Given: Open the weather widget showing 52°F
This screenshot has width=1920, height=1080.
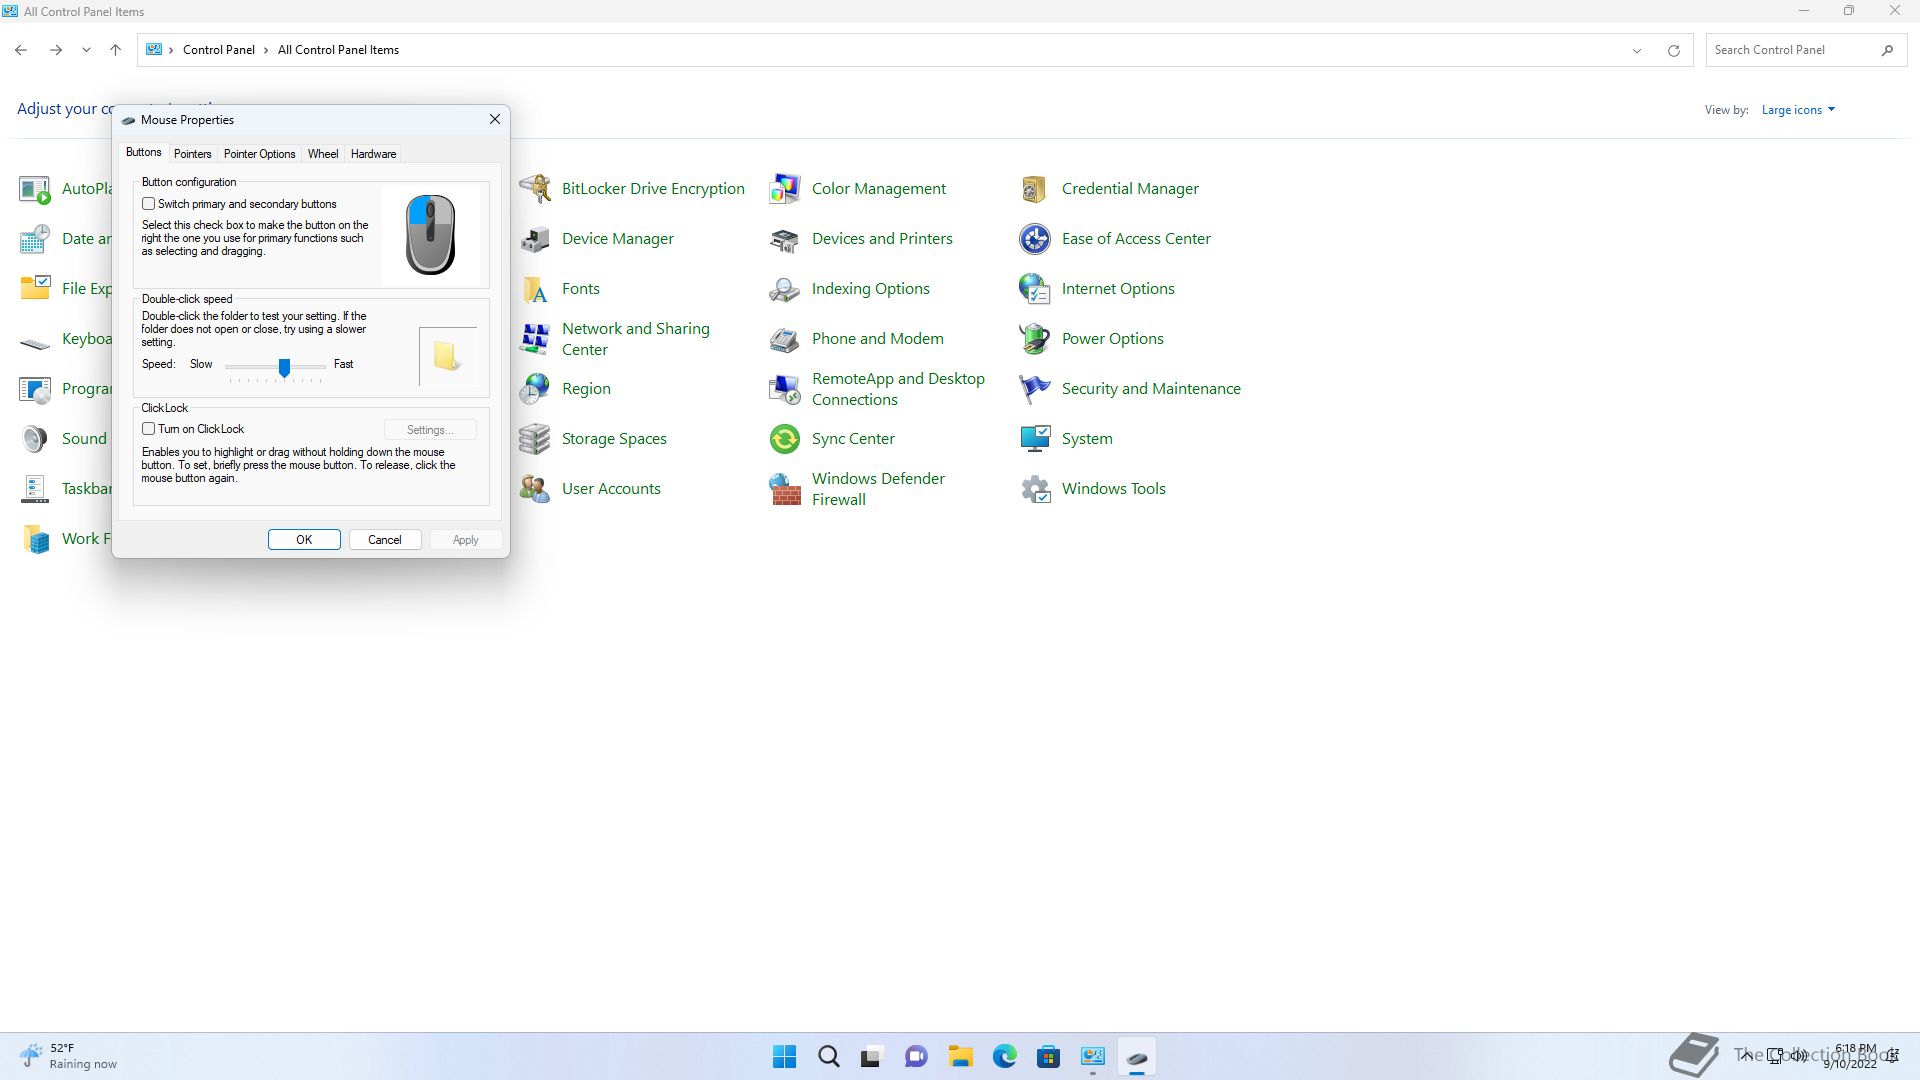Looking at the screenshot, I should coord(68,1056).
